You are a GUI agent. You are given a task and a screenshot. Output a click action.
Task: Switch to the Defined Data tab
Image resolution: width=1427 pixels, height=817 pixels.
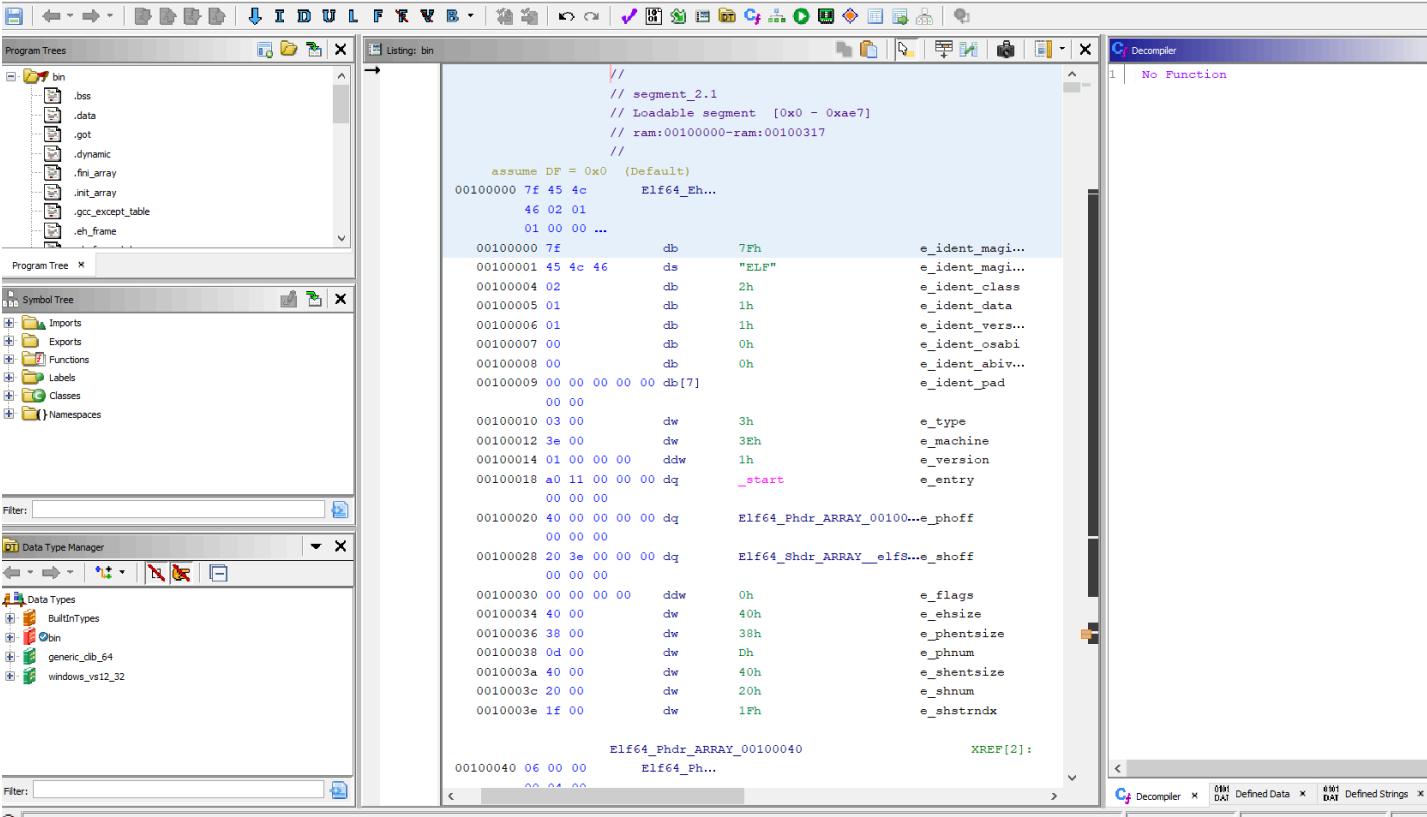point(1261,794)
